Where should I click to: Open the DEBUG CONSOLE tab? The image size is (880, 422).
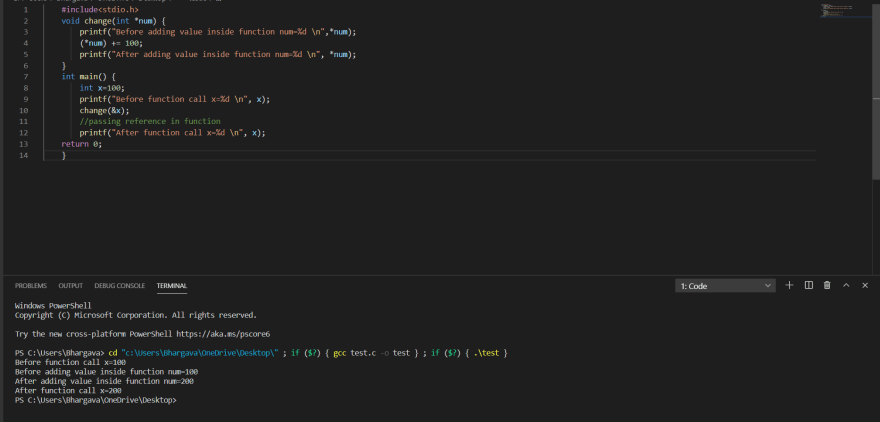pyautogui.click(x=120, y=286)
